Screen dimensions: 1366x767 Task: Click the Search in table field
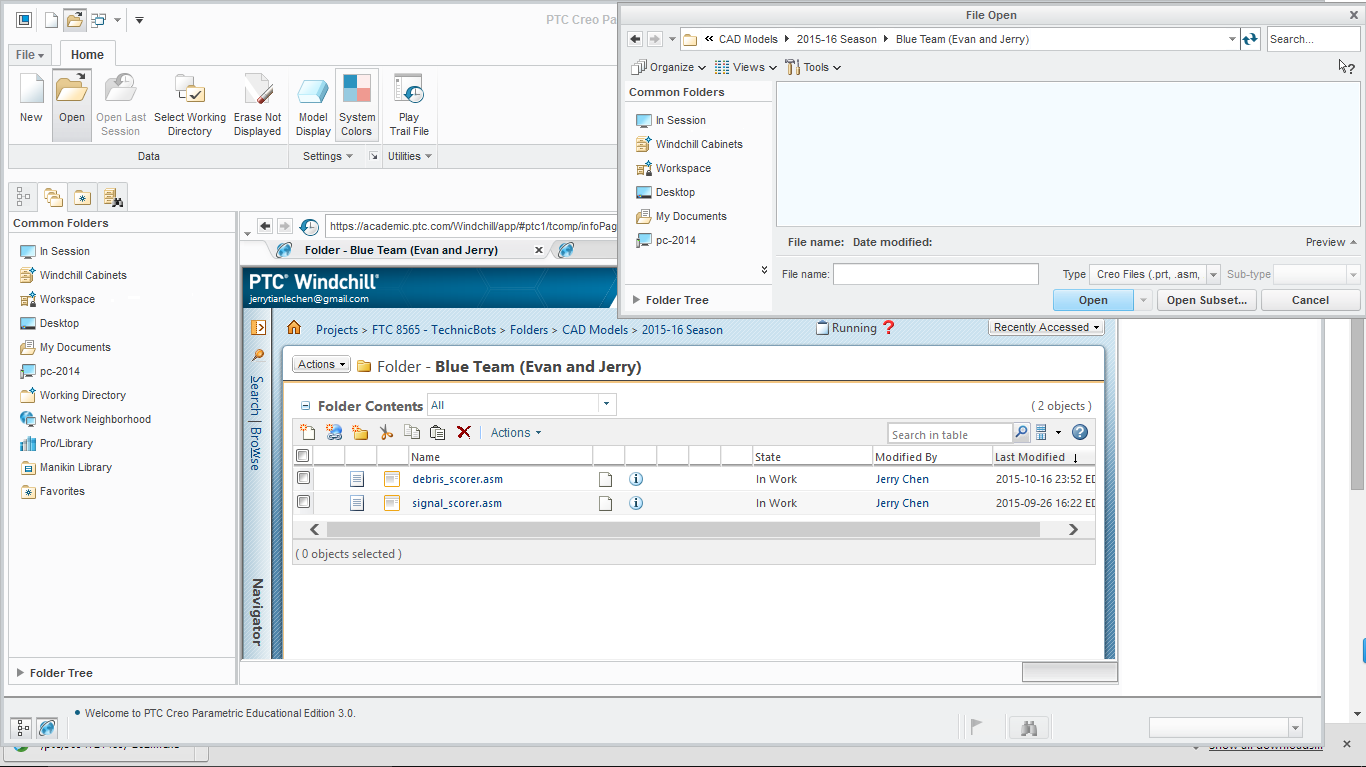coord(950,434)
